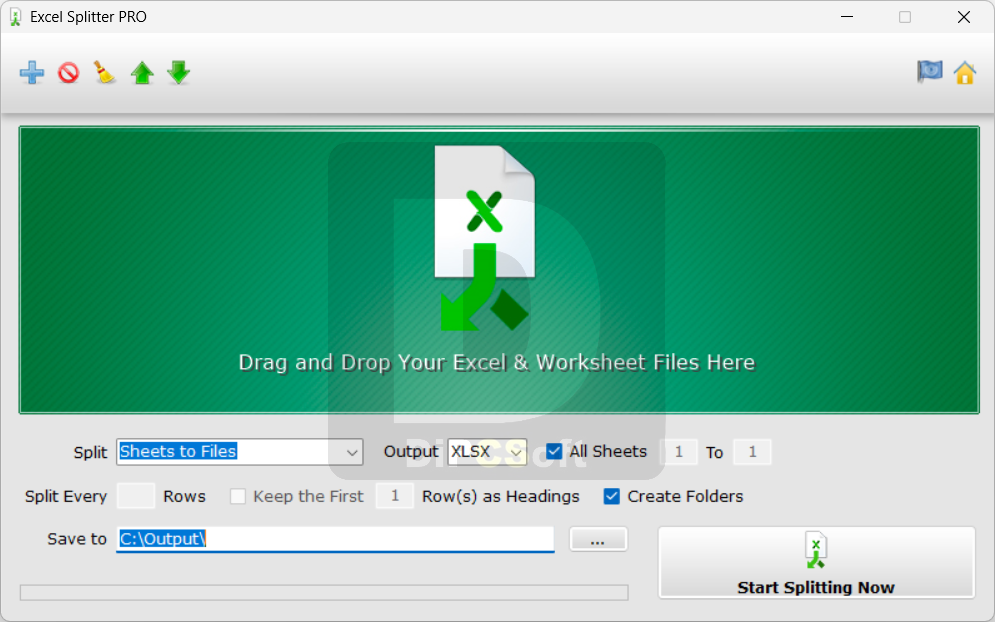Enable Keep the First rows checkbox
The image size is (995, 622).
point(238,496)
